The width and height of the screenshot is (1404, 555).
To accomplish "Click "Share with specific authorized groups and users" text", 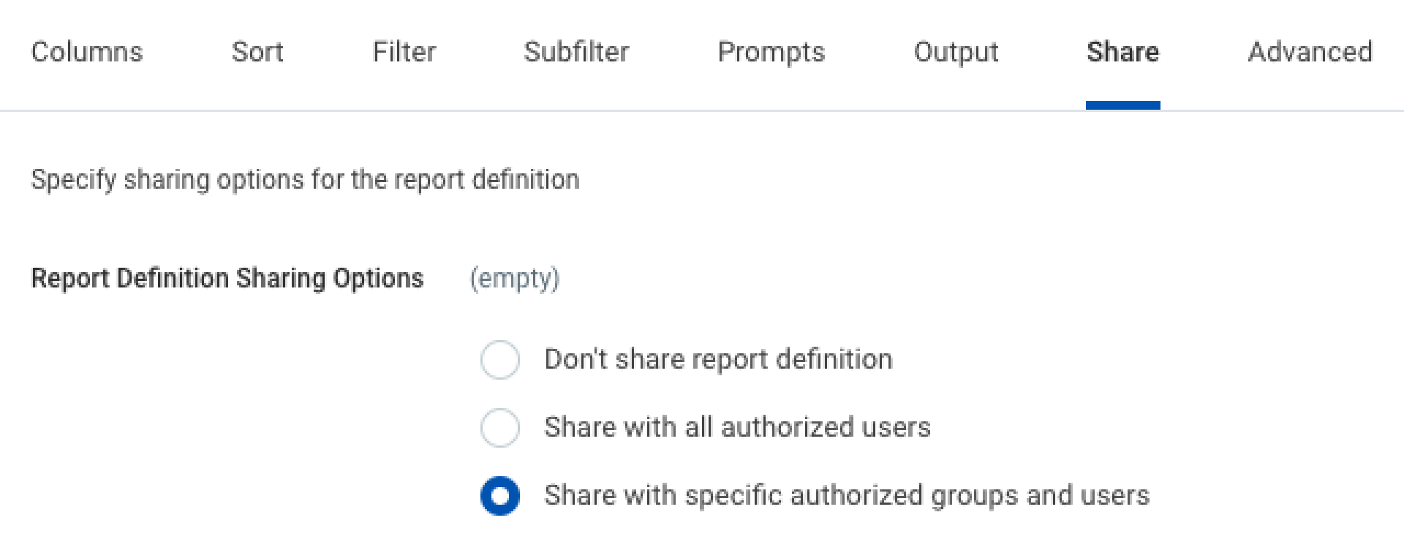I will tap(846, 495).
